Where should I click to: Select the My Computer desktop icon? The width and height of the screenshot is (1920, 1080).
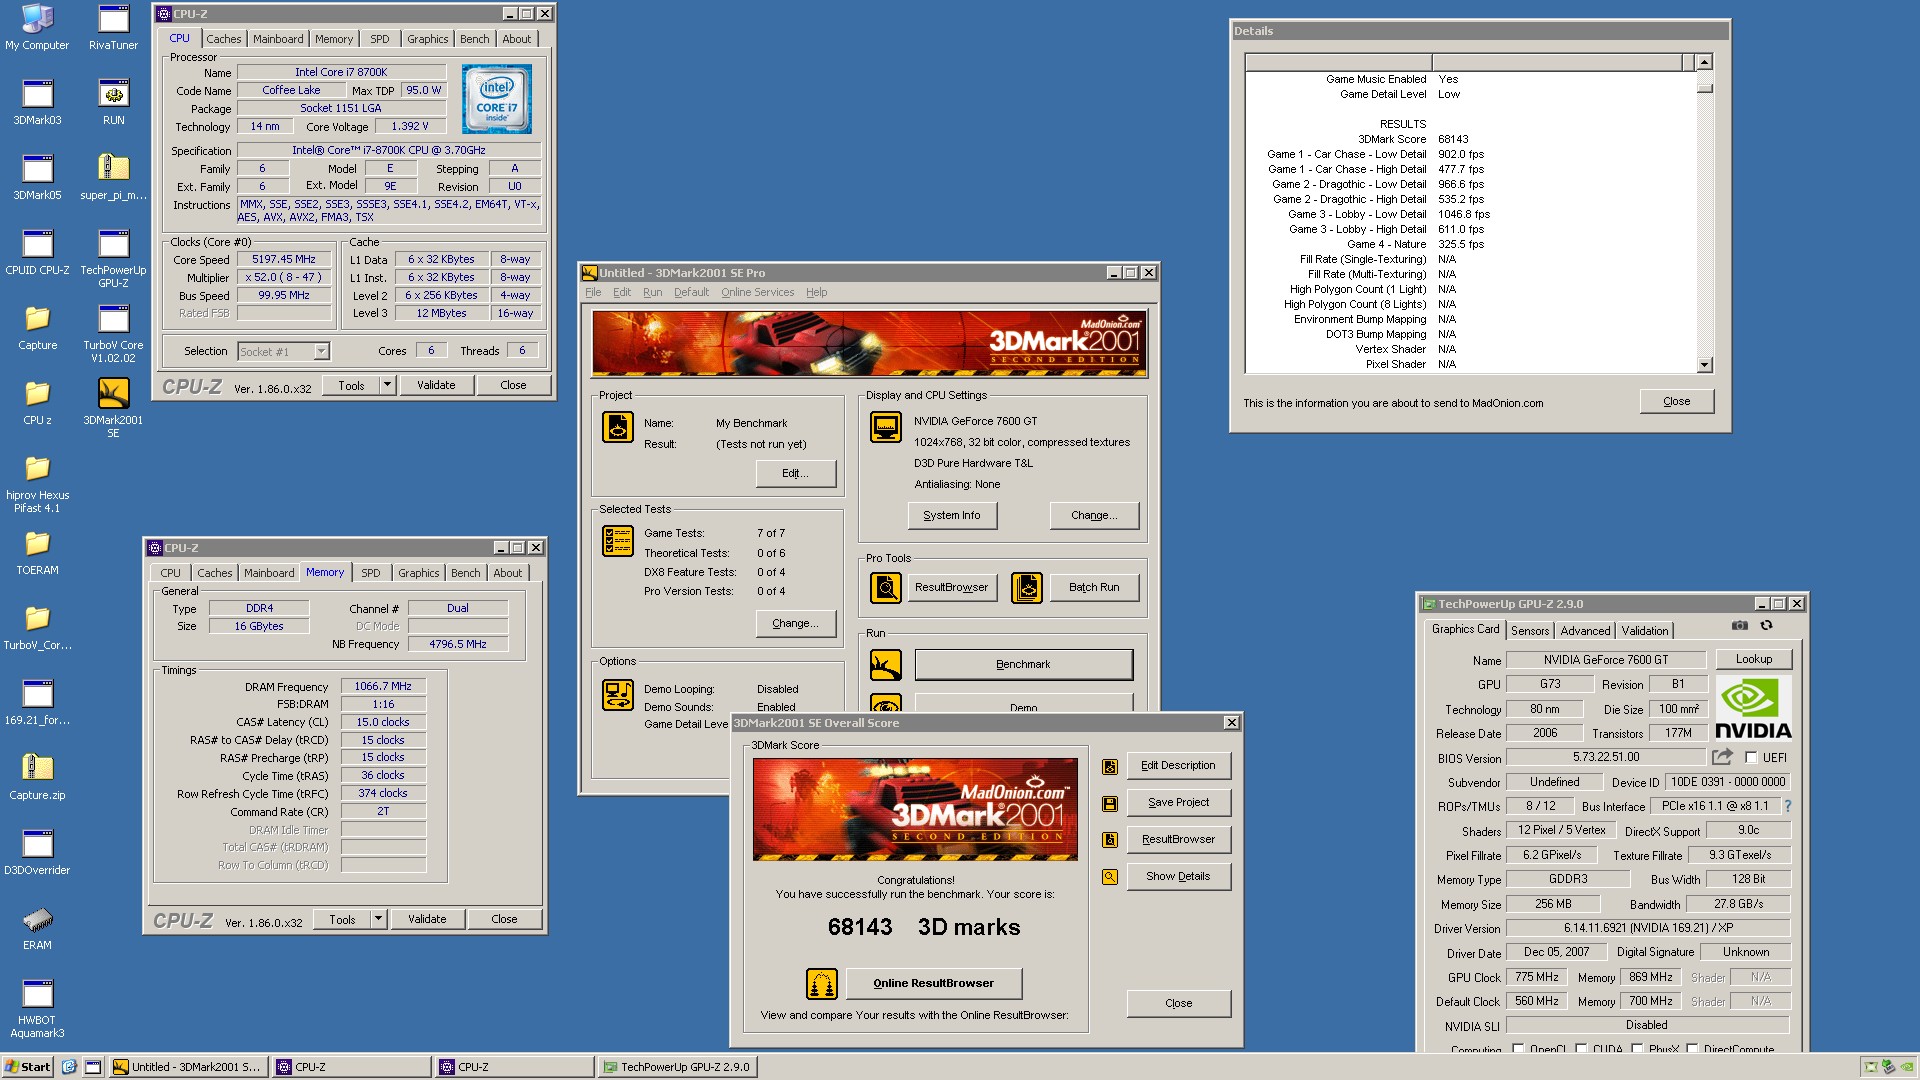[x=37, y=27]
